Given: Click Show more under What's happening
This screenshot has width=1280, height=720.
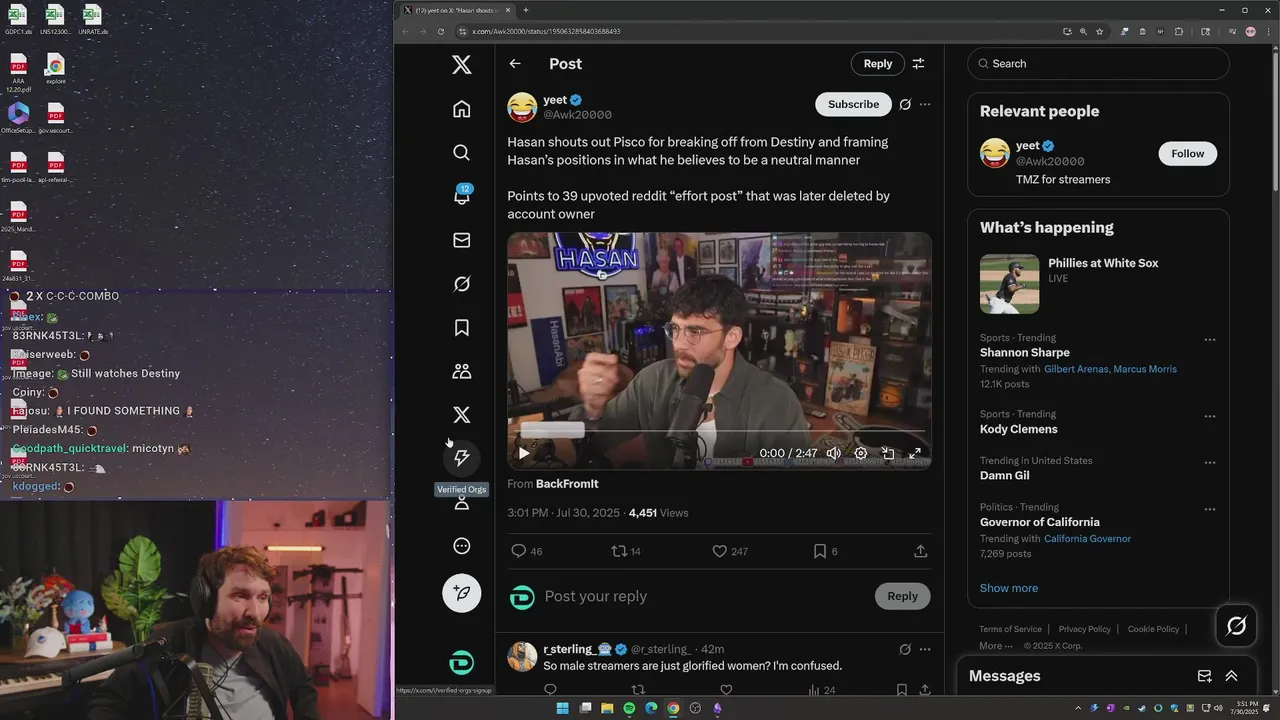Looking at the screenshot, I should tap(1009, 588).
